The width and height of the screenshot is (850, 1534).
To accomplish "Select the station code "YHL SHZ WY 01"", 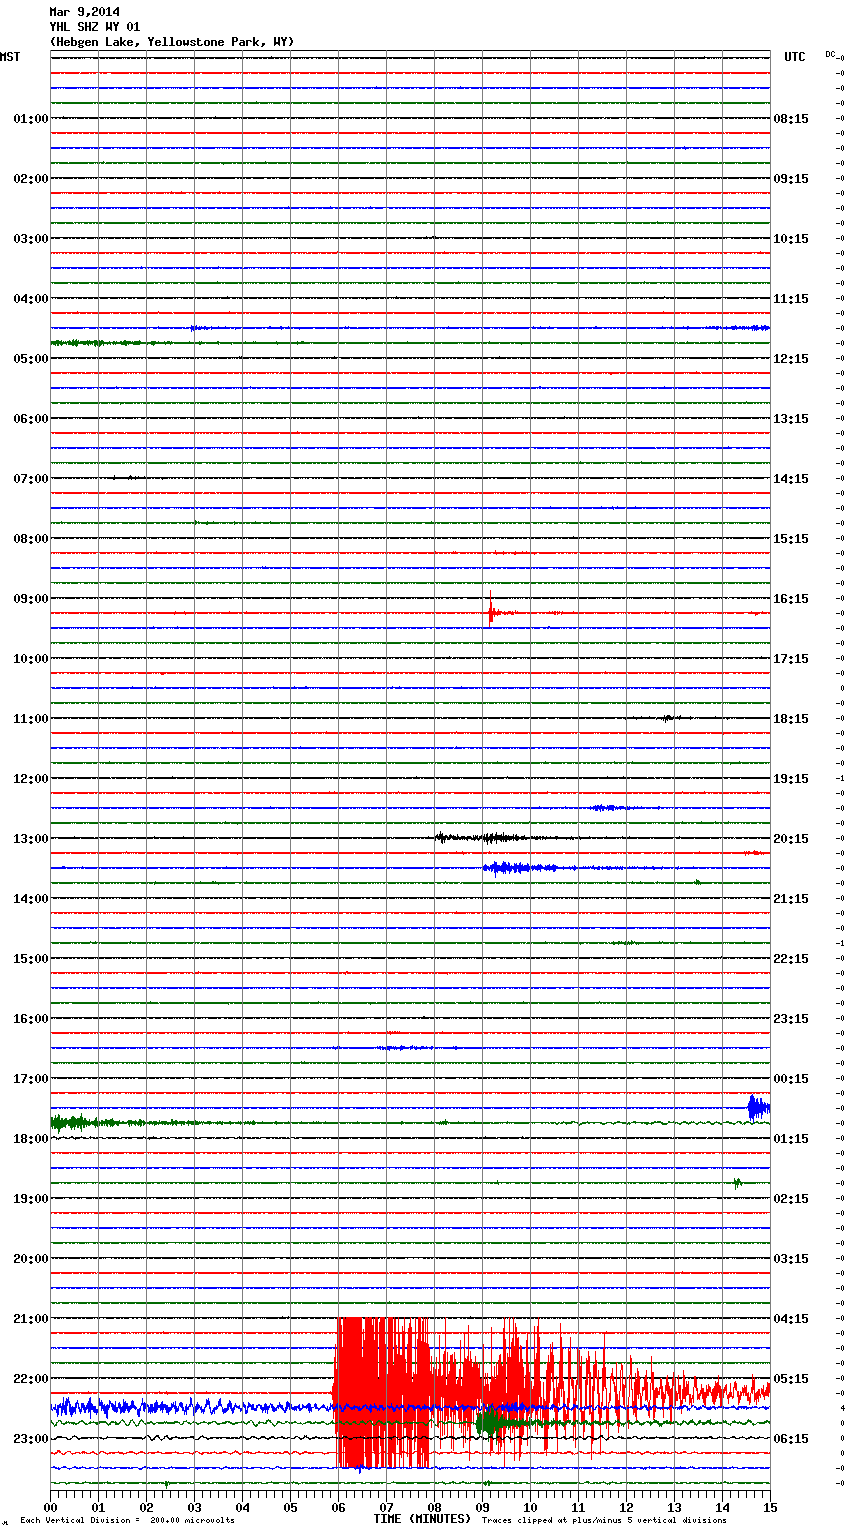I will (x=95, y=27).
